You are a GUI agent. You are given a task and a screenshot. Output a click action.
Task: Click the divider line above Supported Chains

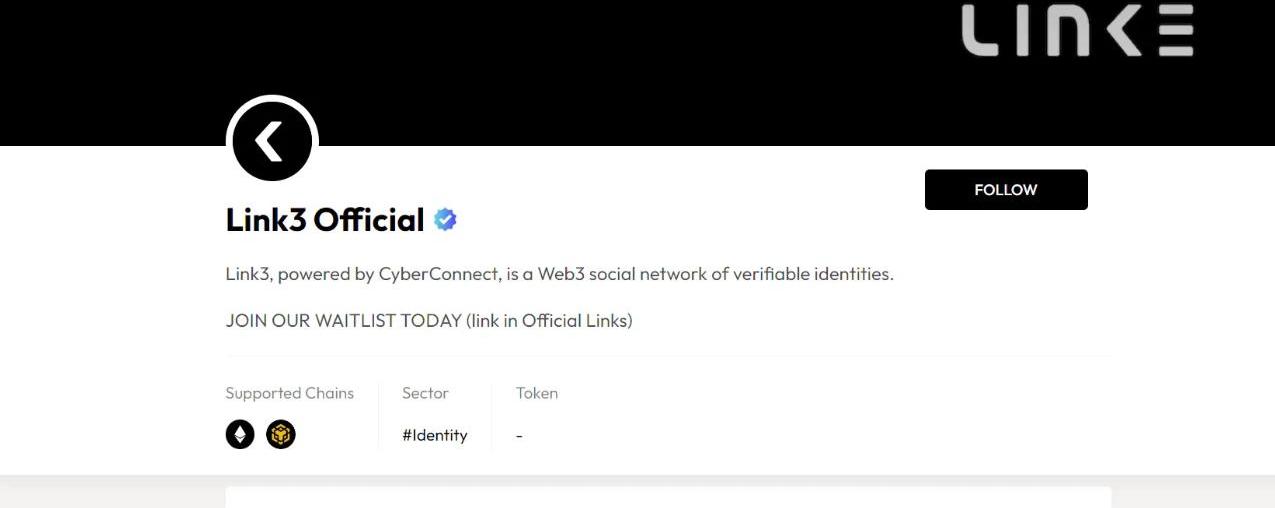(x=668, y=355)
